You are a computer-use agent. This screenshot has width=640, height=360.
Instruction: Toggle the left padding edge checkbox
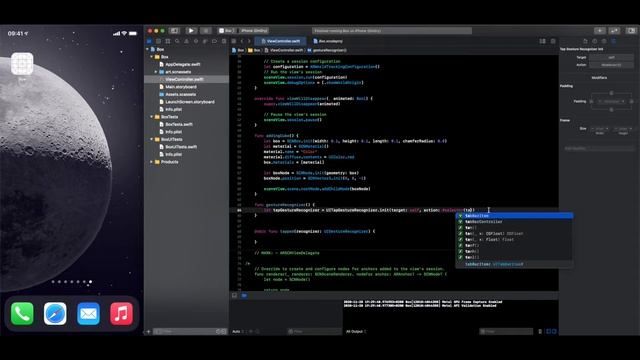pyautogui.click(x=591, y=101)
